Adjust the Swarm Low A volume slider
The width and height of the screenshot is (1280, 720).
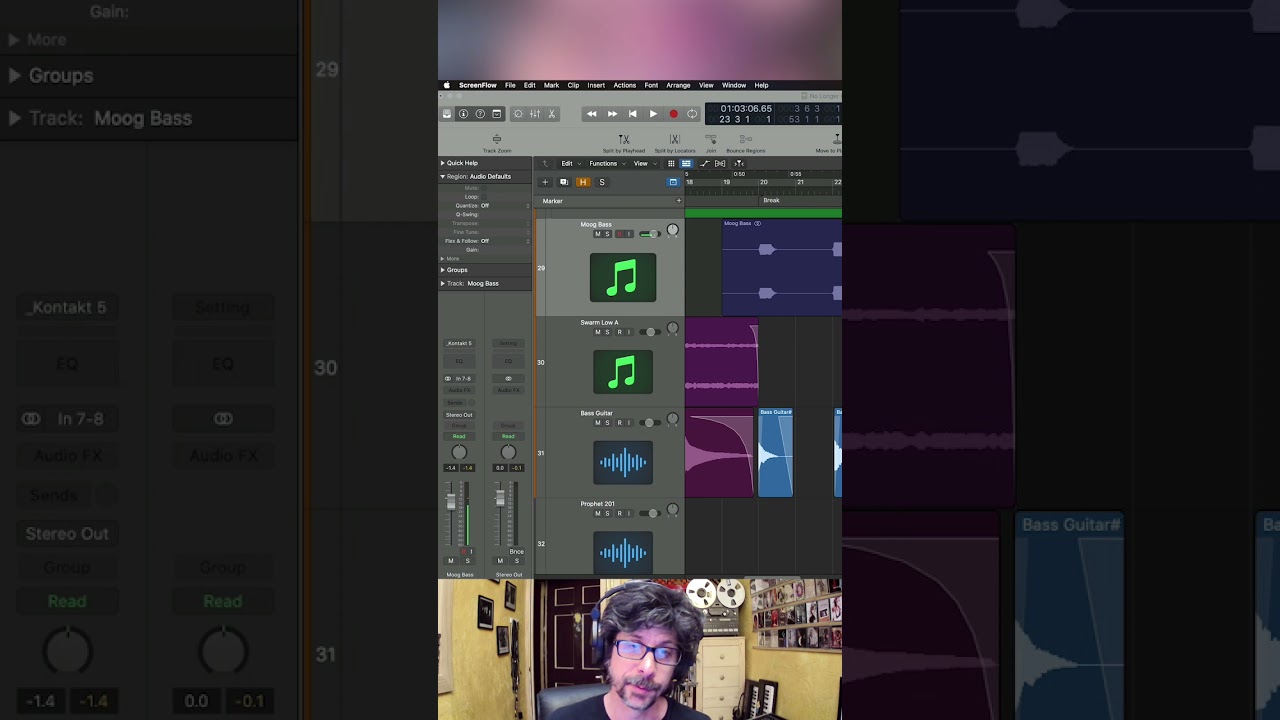[x=649, y=332]
